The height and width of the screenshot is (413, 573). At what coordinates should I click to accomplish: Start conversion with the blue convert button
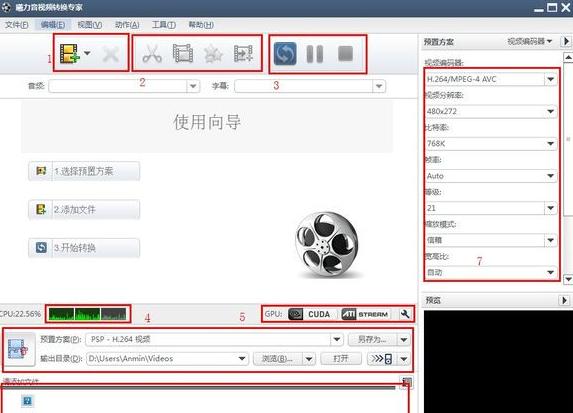[x=285, y=54]
